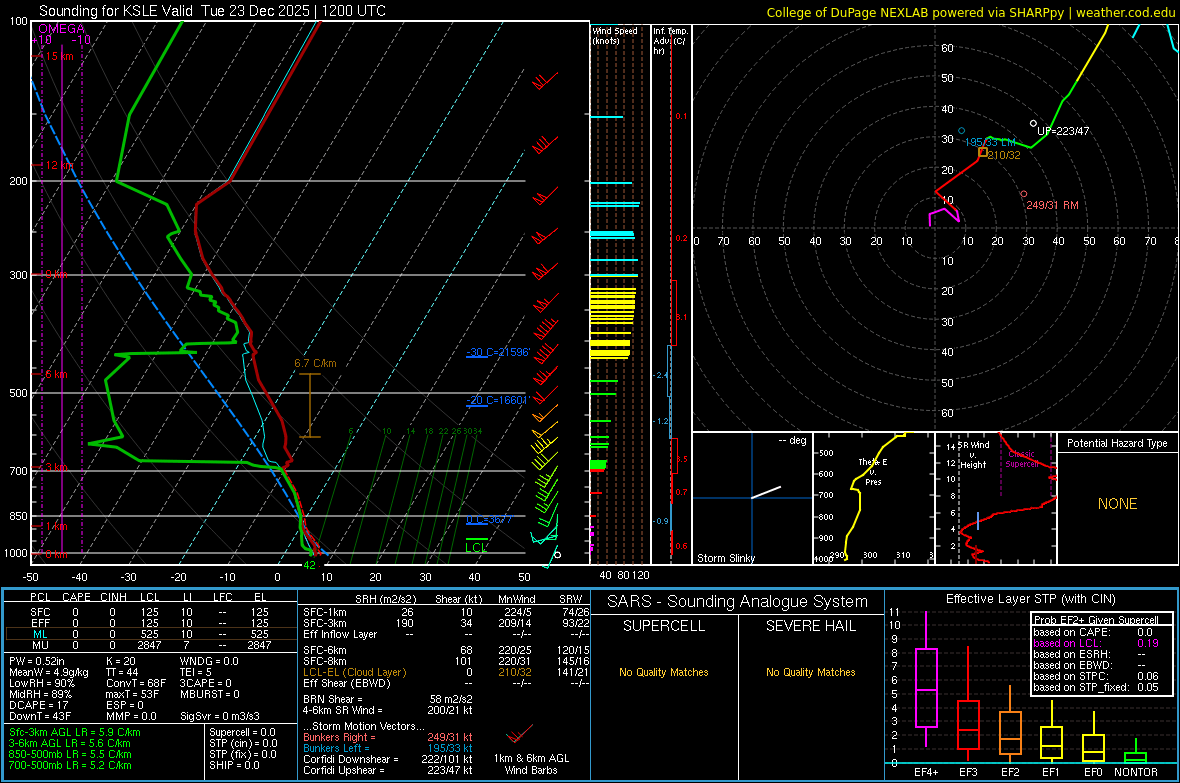The image size is (1180, 783).
Task: Click the Supercell = 0.0 composite value
Action: [242, 732]
